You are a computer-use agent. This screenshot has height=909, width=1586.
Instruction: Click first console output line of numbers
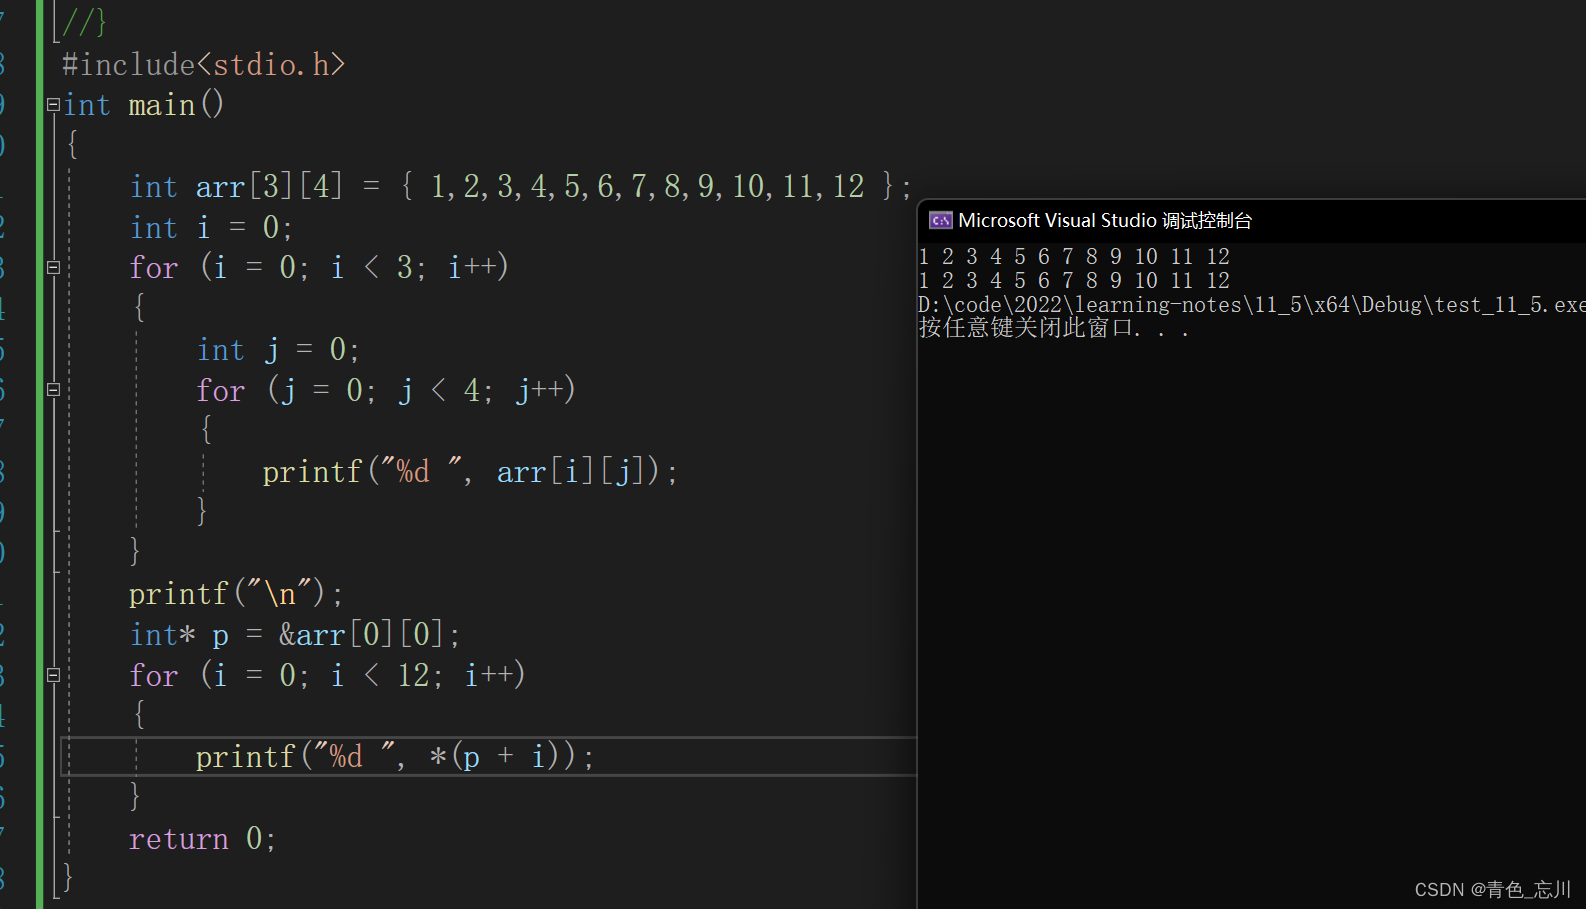(1074, 257)
